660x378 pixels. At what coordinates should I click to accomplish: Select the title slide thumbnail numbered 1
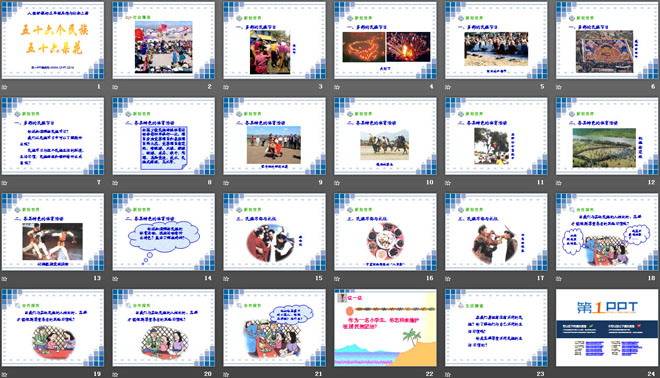point(53,40)
